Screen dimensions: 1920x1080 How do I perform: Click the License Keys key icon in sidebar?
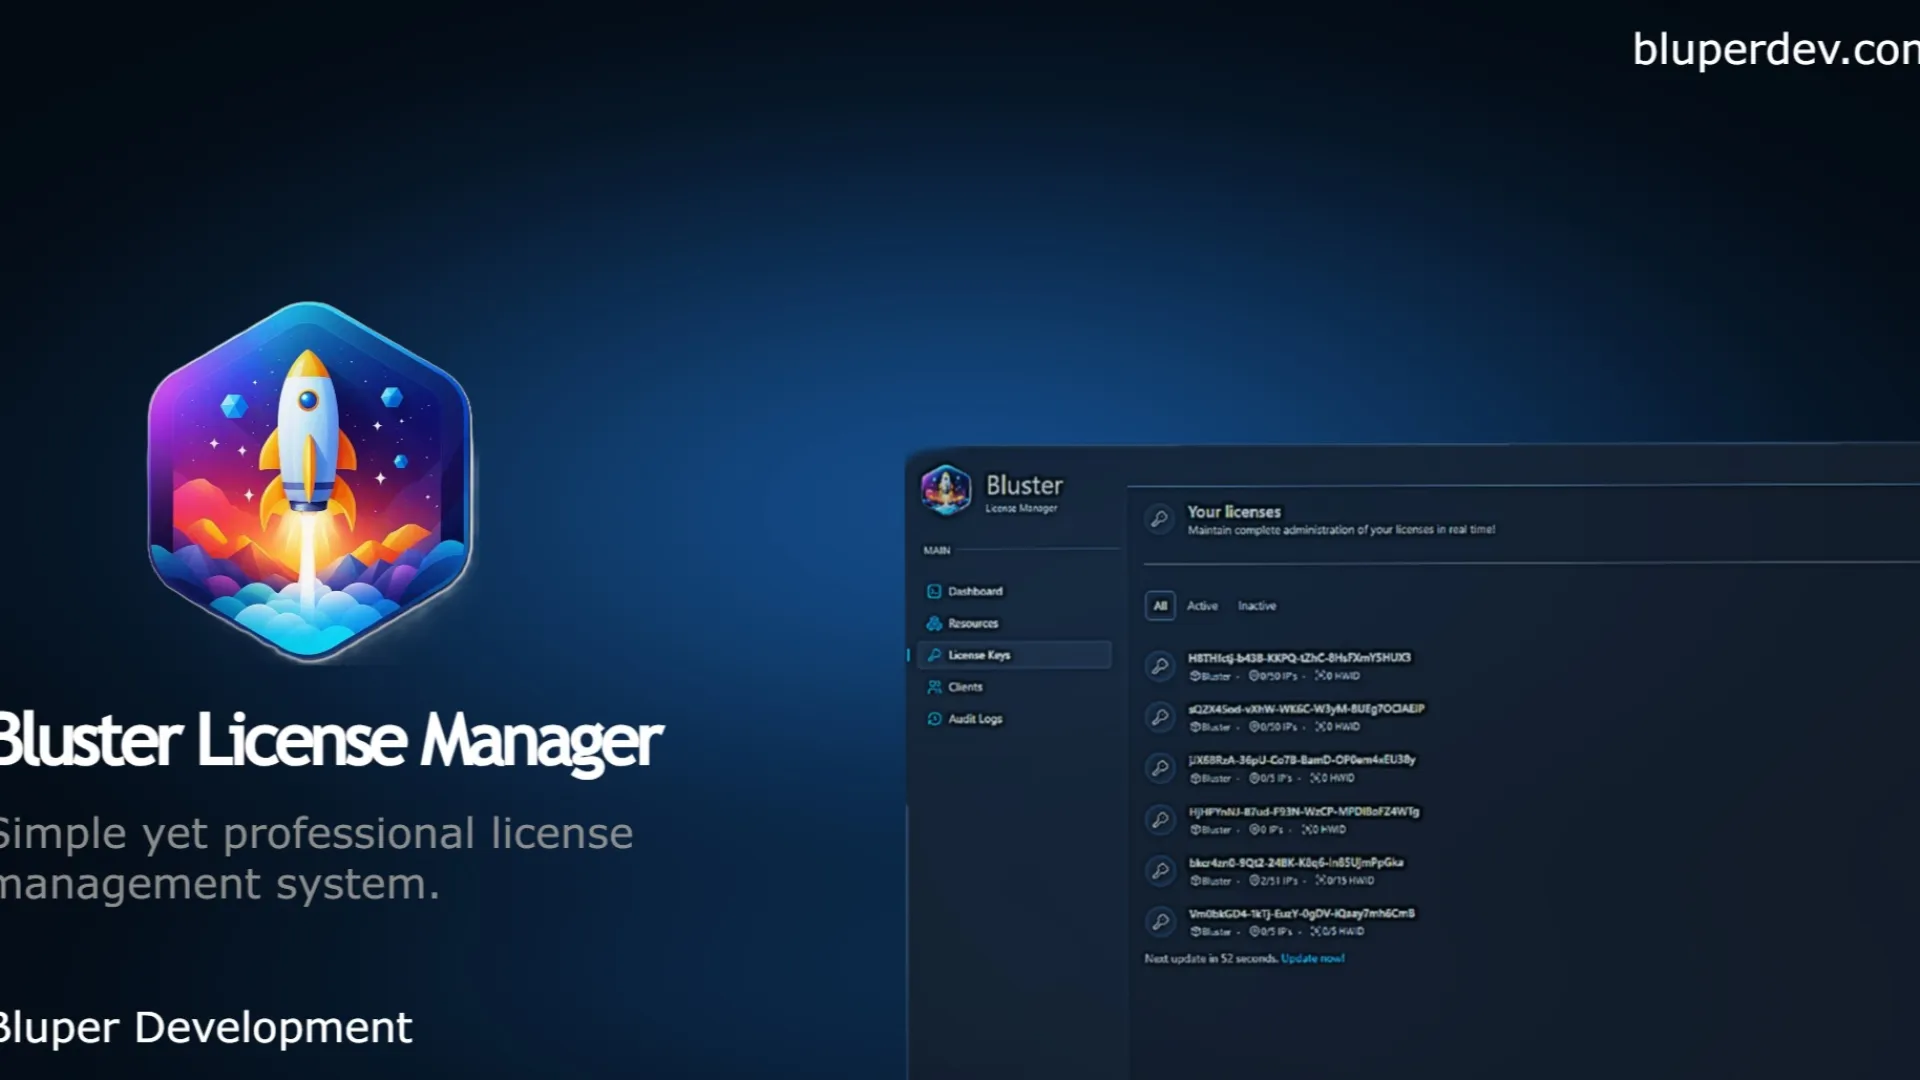pyautogui.click(x=934, y=655)
